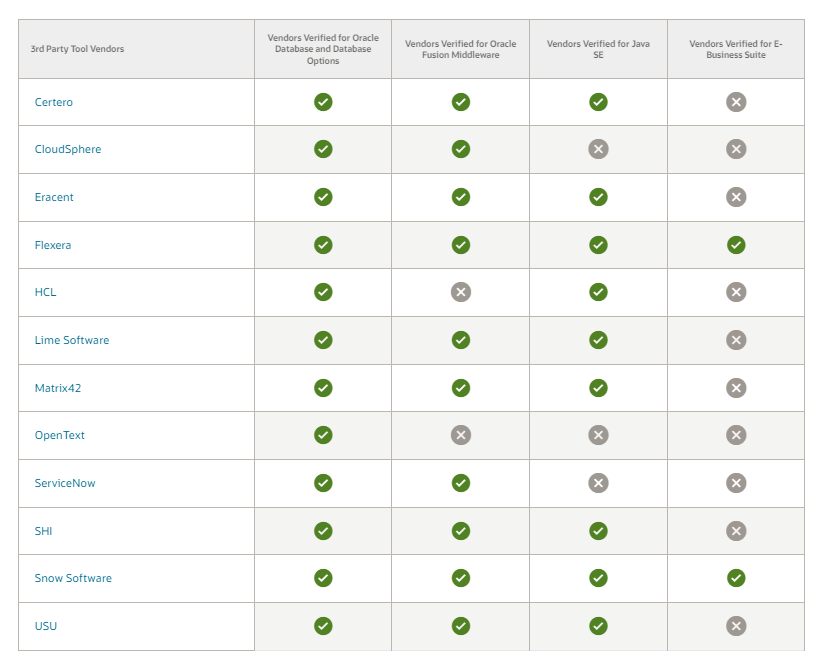The image size is (827, 668).
Task: Click the Matrix42 vendor link
Action: [x=58, y=388]
